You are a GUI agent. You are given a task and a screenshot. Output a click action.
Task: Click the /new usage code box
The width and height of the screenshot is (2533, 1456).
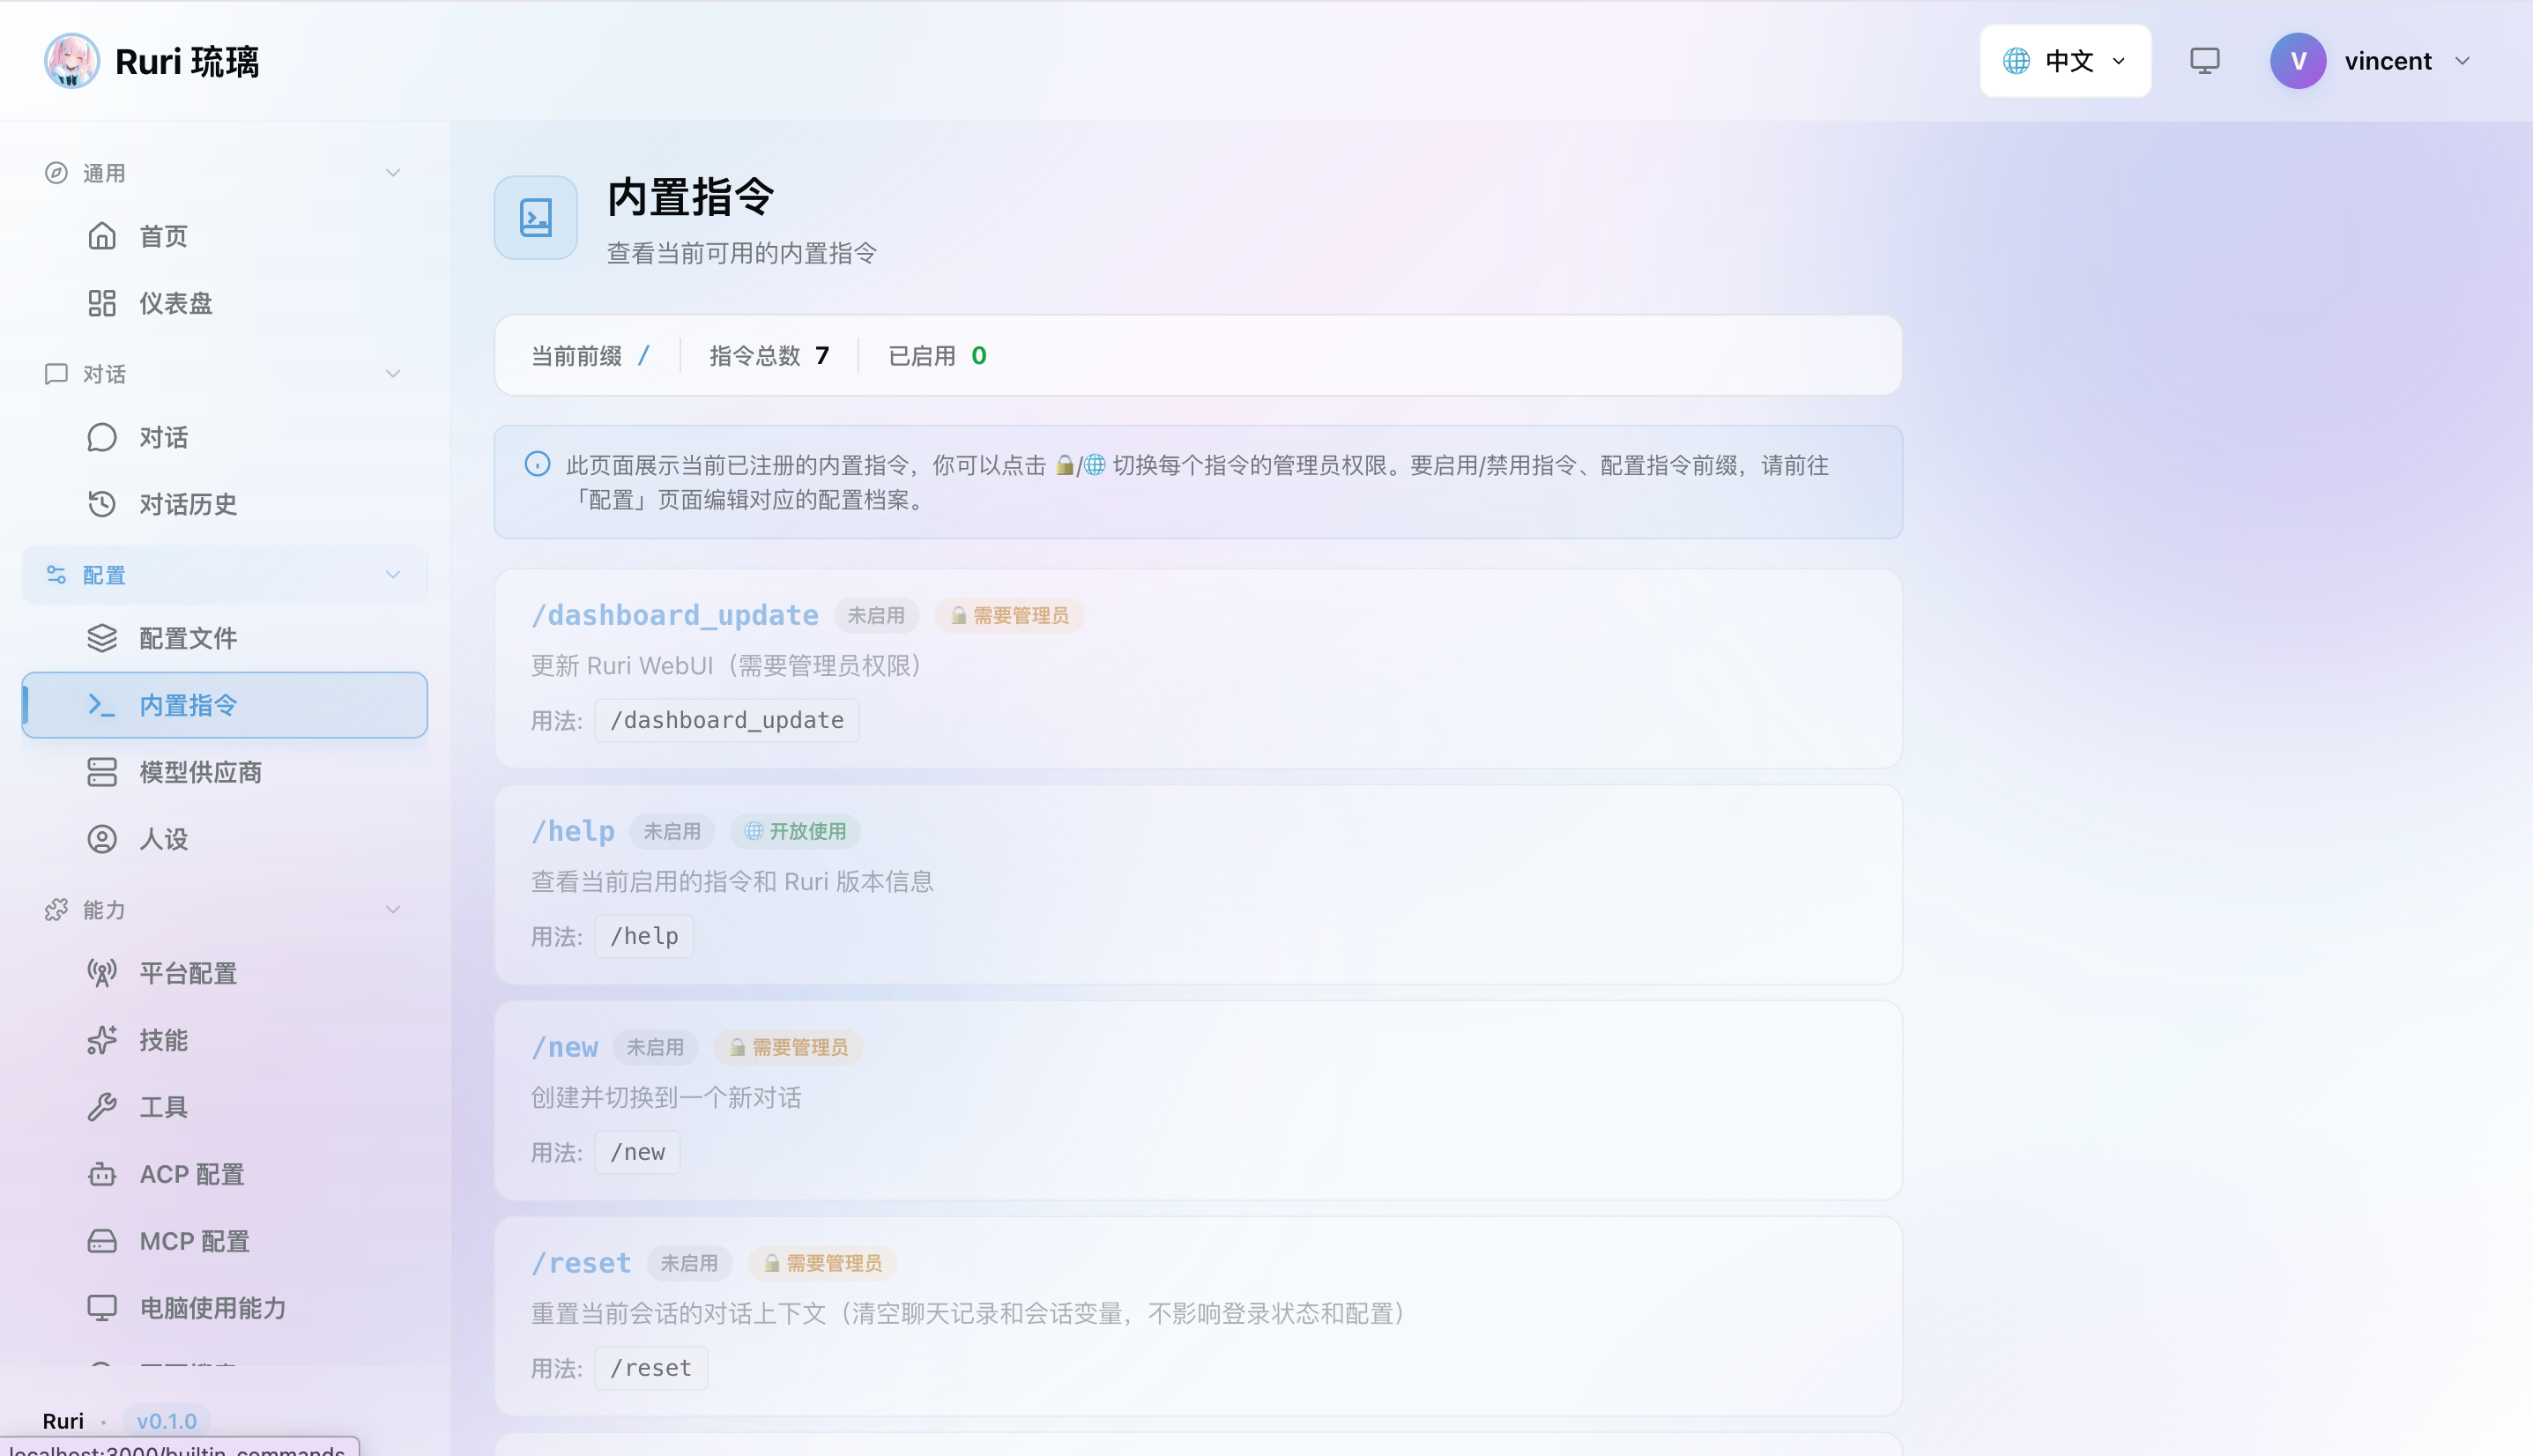pyautogui.click(x=638, y=1152)
